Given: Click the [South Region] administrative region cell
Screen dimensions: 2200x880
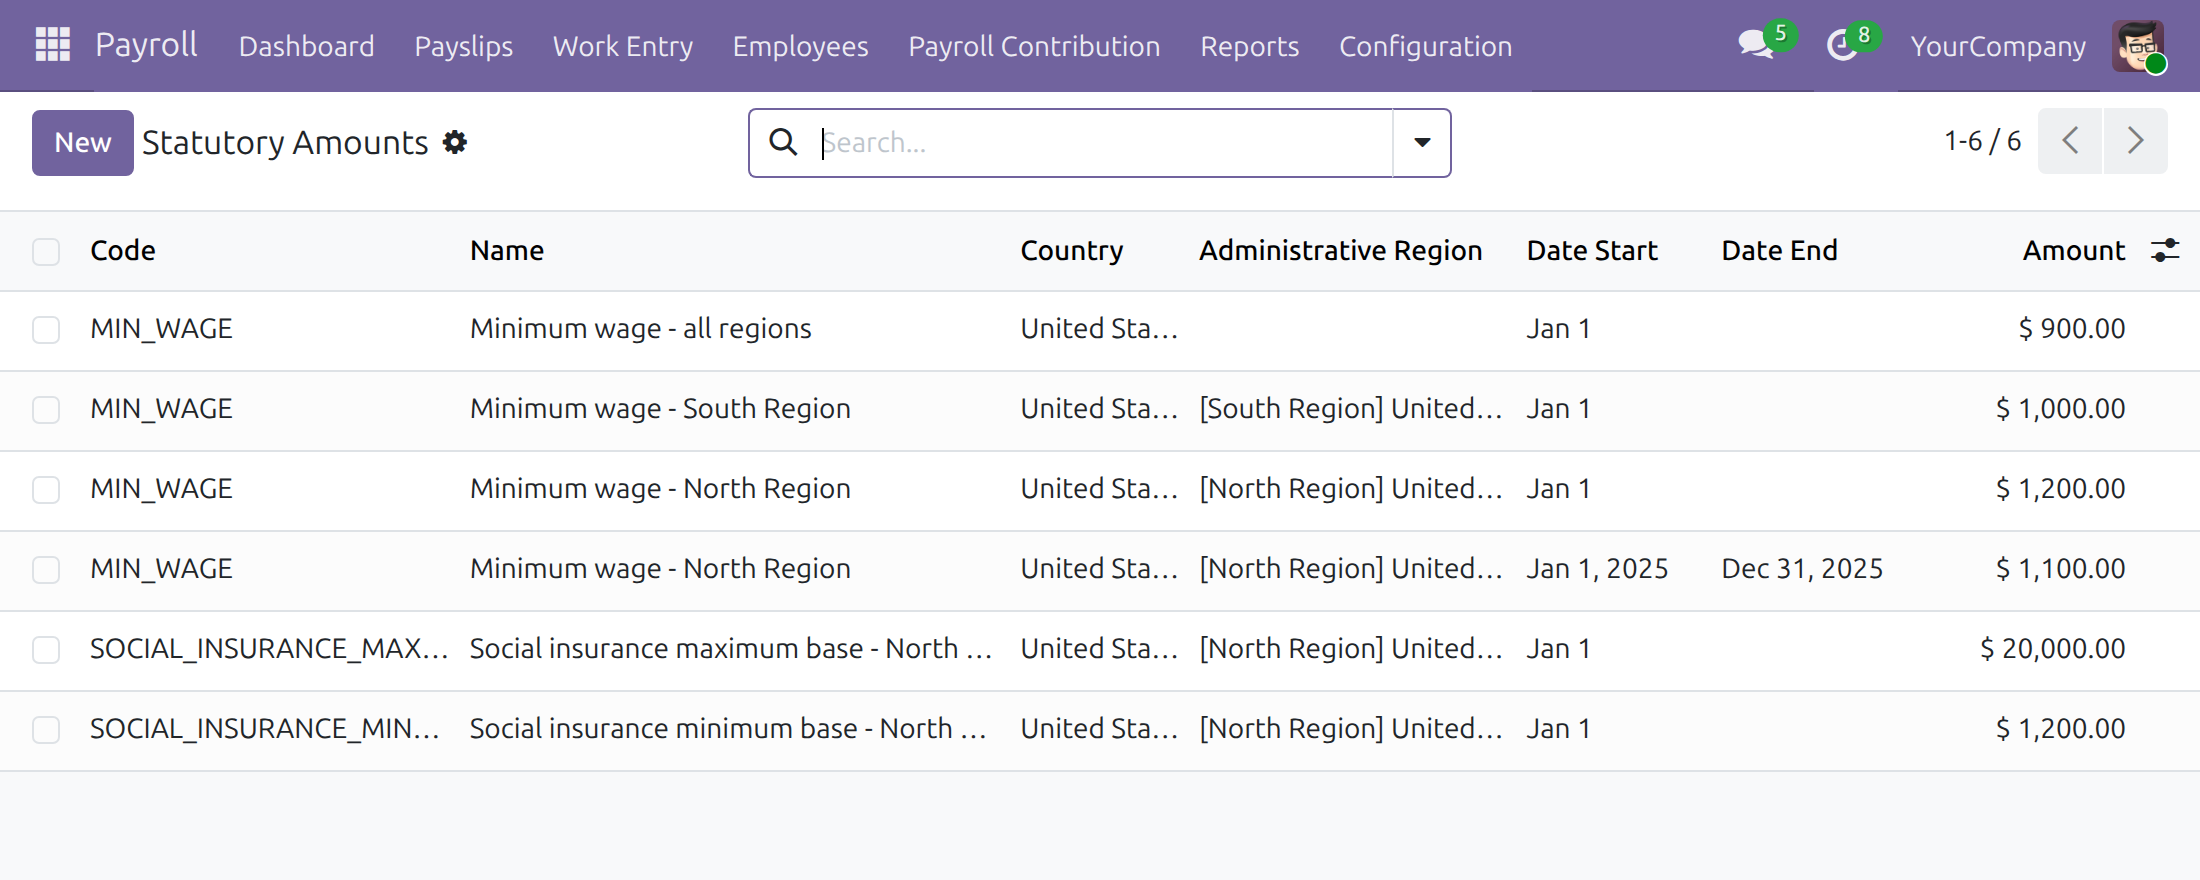Looking at the screenshot, I should [1350, 408].
